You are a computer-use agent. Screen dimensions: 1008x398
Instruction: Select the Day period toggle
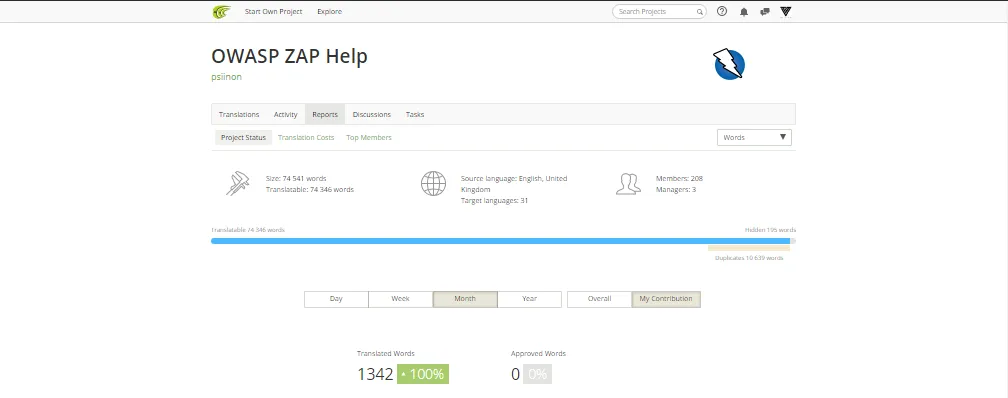(x=336, y=299)
